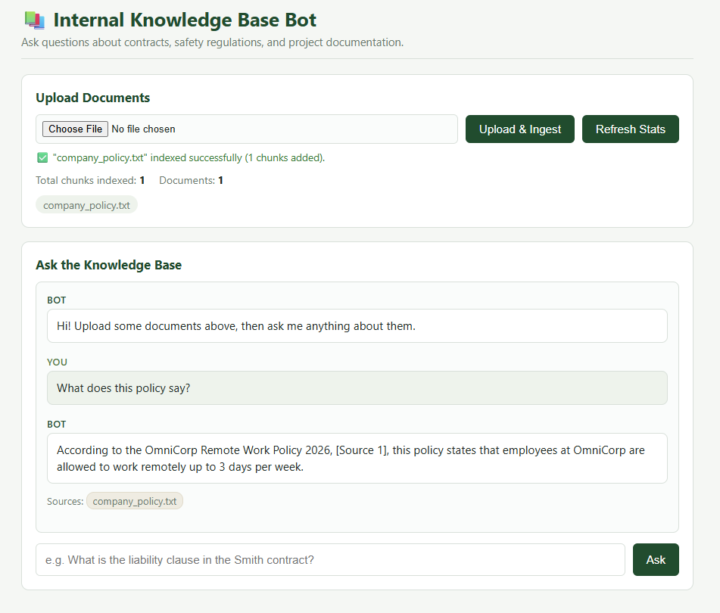Click the Documents count label
Image resolution: width=720 pixels, height=613 pixels.
187,180
